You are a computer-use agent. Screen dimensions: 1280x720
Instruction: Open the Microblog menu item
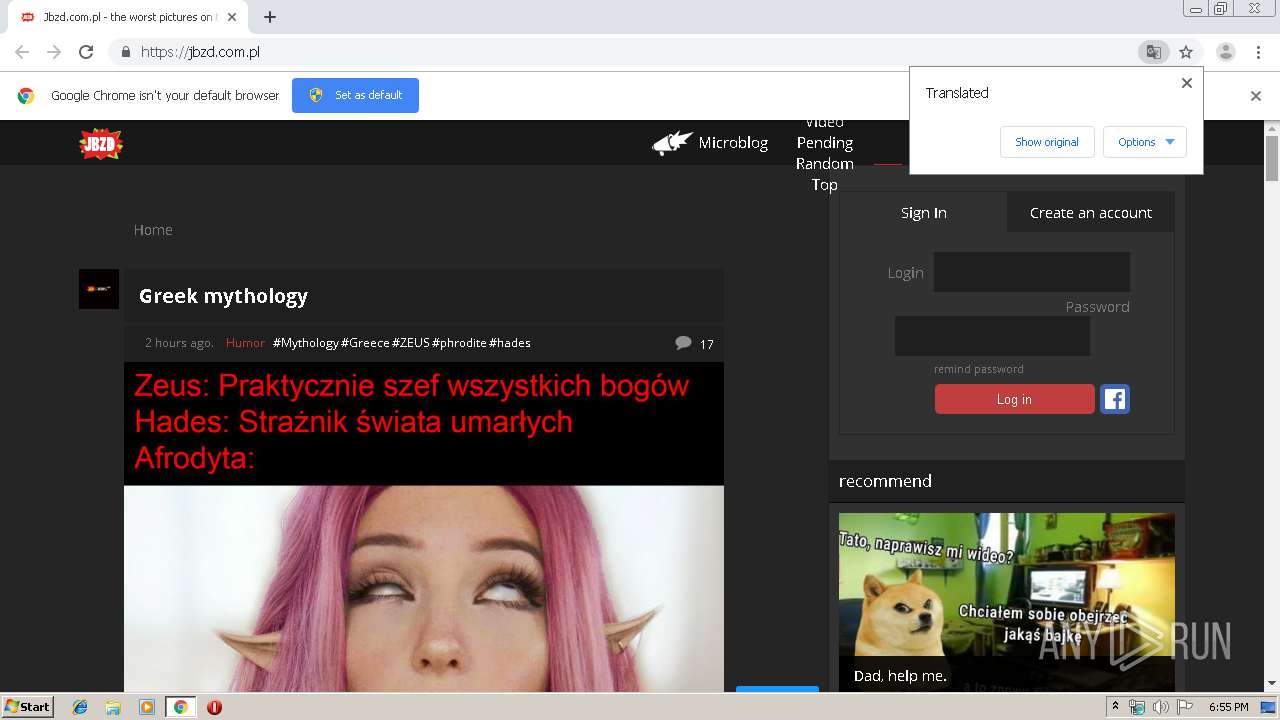[733, 143]
